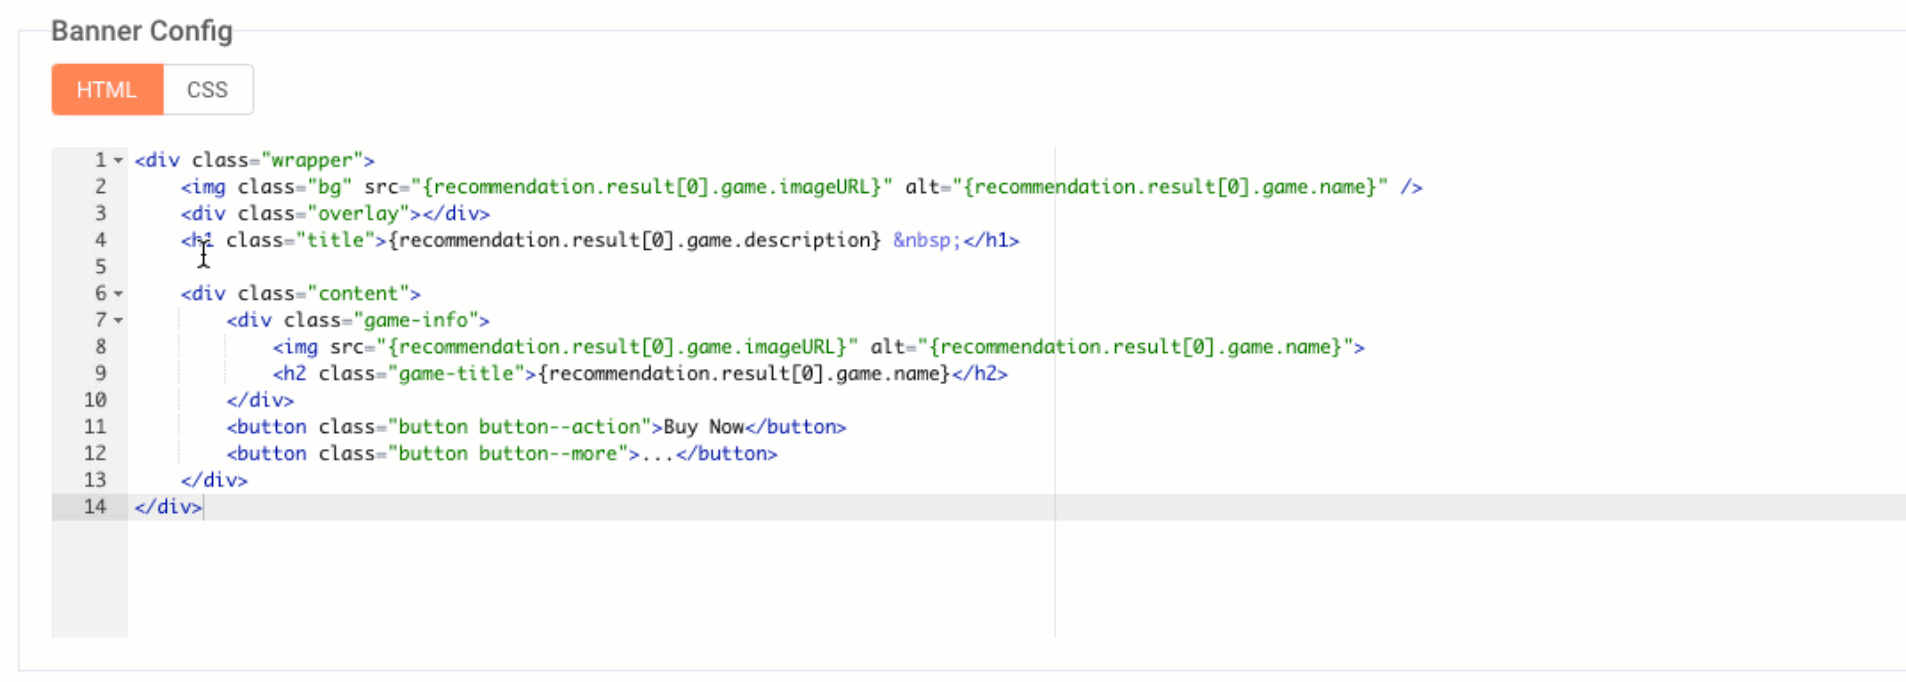Collapse the wrapper div on line 1
1906x682 pixels.
pyautogui.click(x=118, y=161)
